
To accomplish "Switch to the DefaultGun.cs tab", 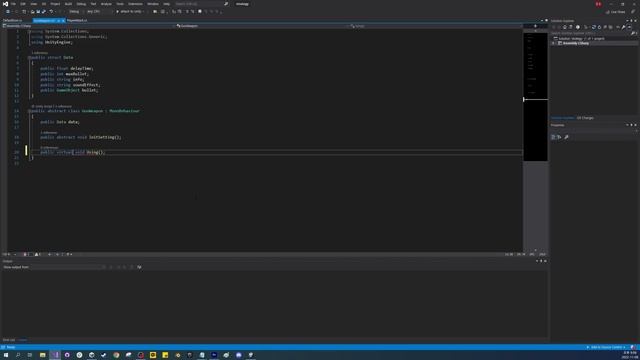I will pos(12,20).
